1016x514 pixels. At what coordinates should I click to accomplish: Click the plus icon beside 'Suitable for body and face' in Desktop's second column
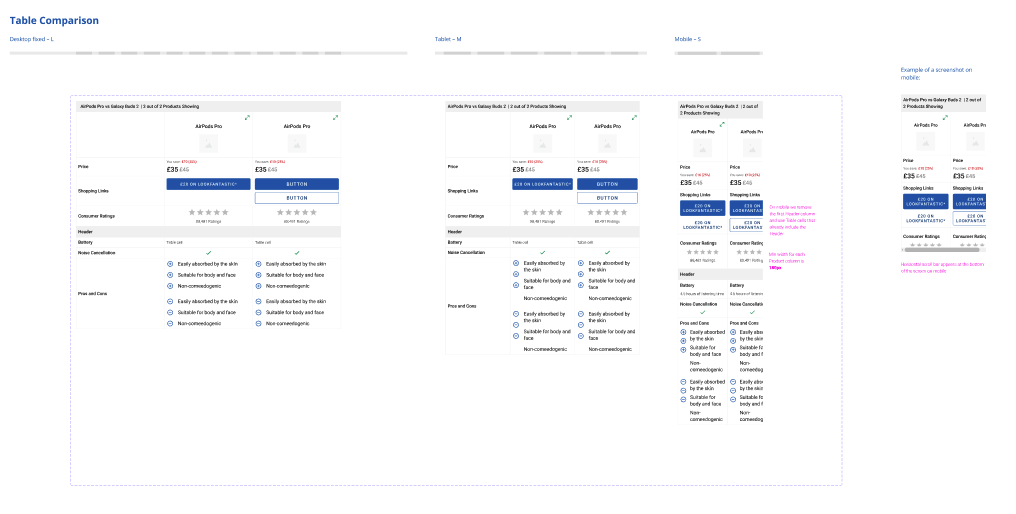(x=259, y=275)
